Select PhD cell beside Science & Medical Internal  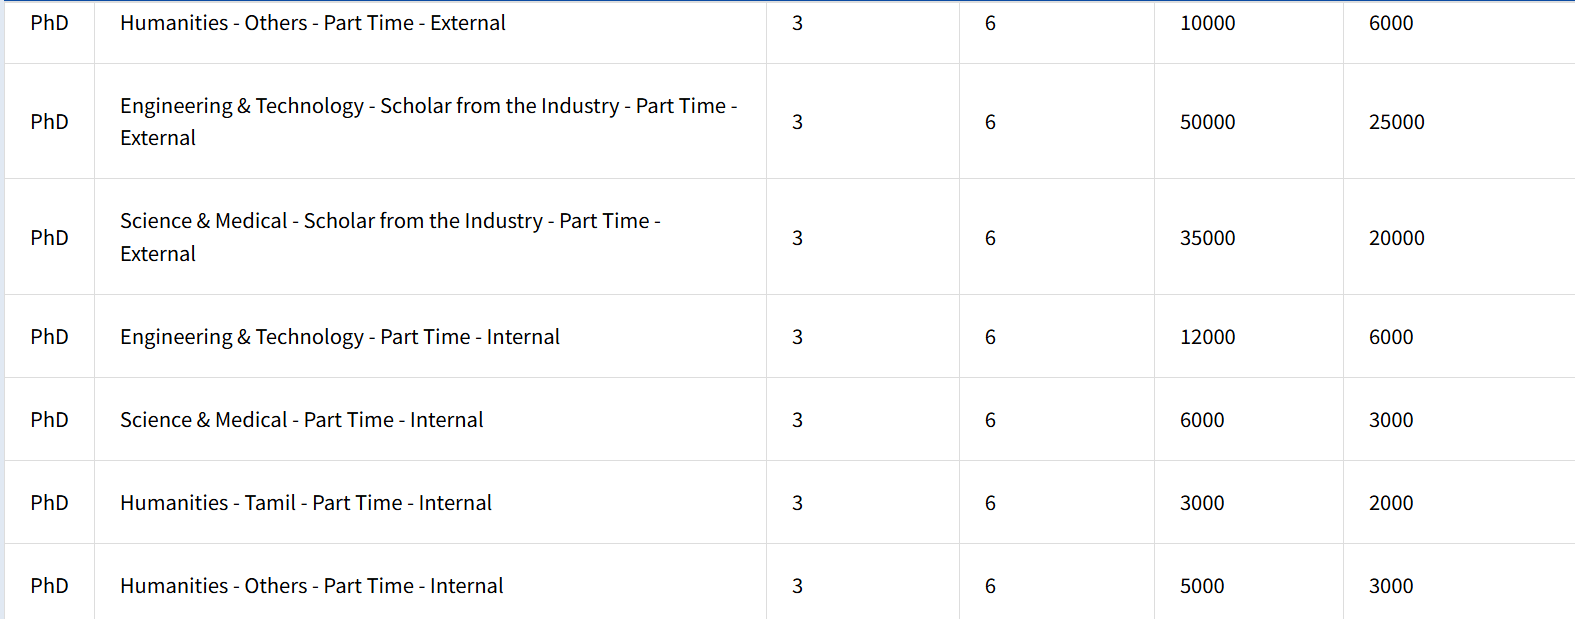point(49,420)
